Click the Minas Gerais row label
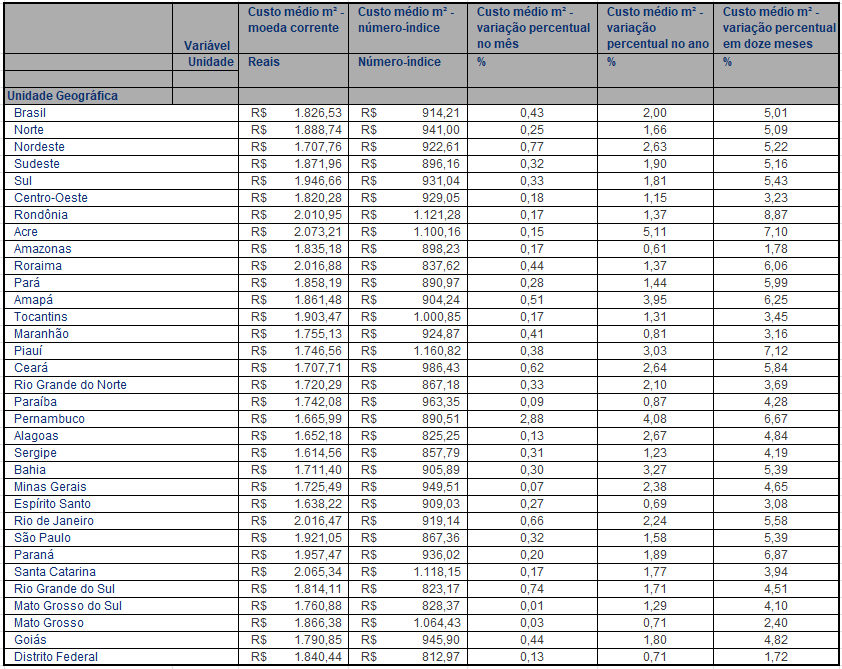 pos(48,487)
